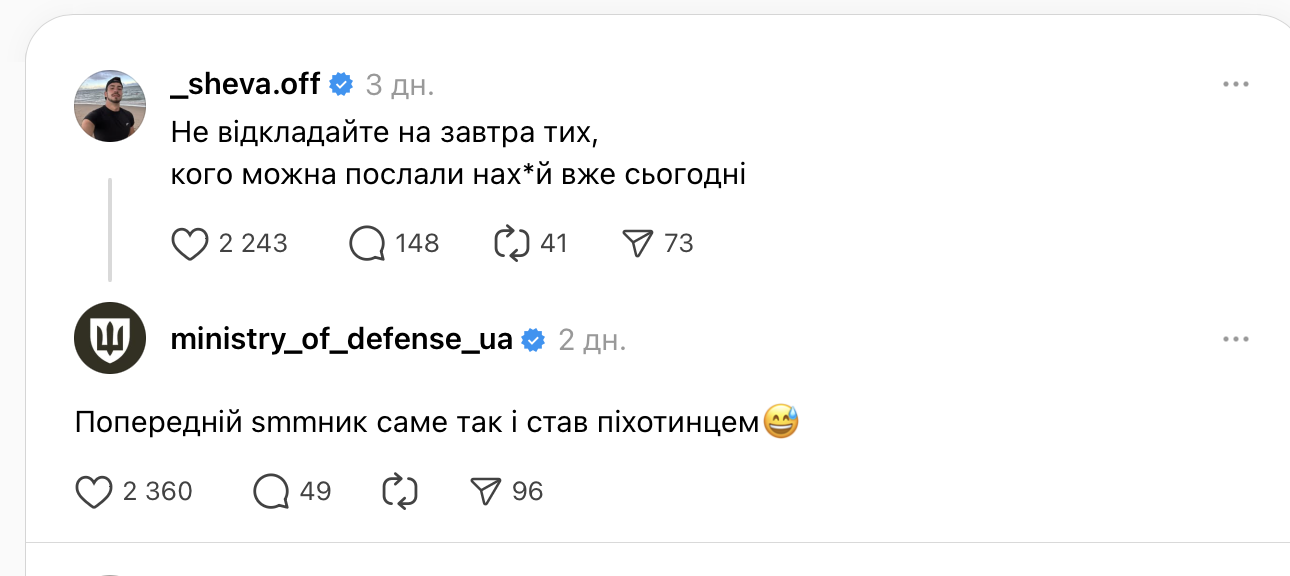The image size is (1290, 576).
Task: Like the ministry_of_defense_ua reply
Action: (x=94, y=490)
